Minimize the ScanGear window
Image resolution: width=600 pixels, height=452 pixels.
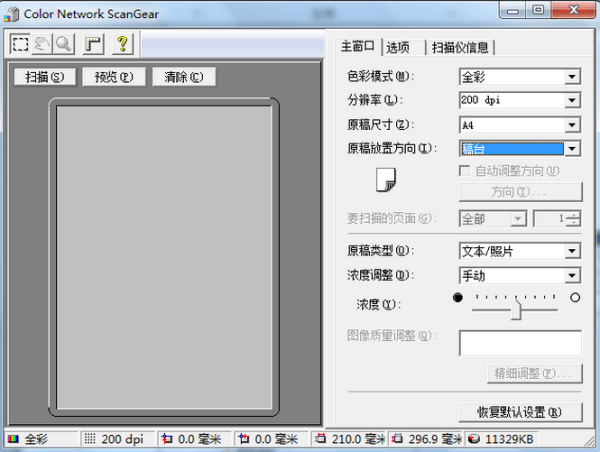[x=513, y=10]
